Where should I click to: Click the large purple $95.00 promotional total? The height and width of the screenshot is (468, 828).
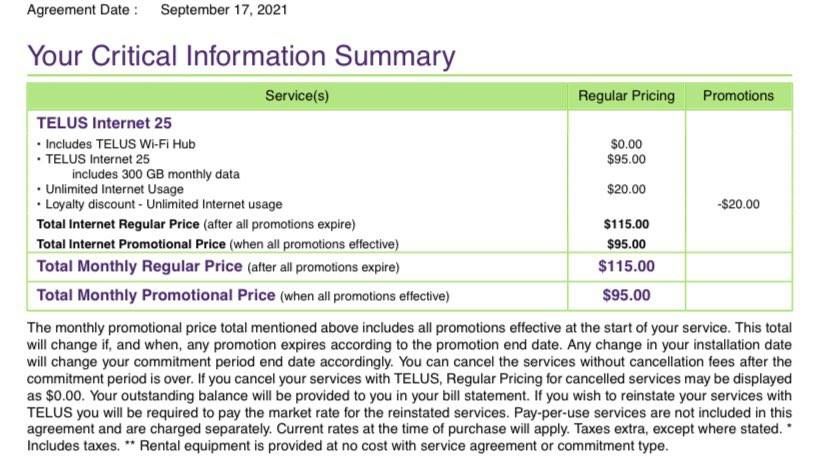626,295
